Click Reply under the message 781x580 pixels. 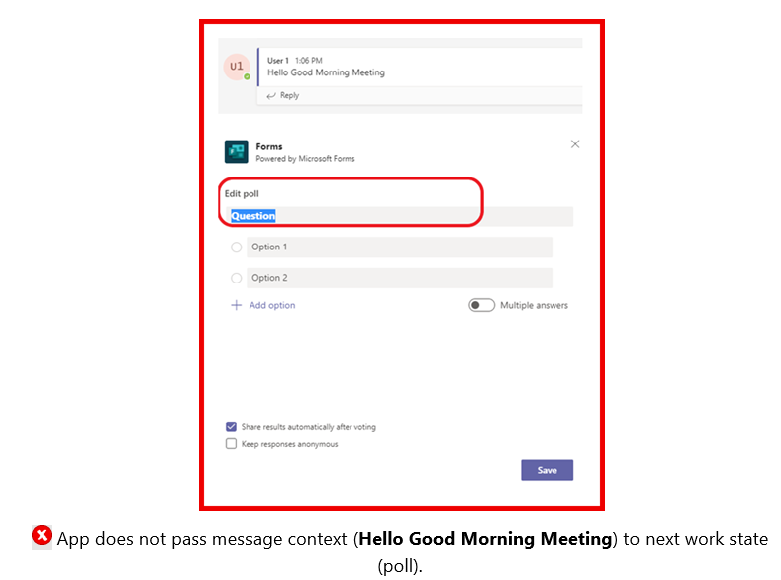(289, 96)
